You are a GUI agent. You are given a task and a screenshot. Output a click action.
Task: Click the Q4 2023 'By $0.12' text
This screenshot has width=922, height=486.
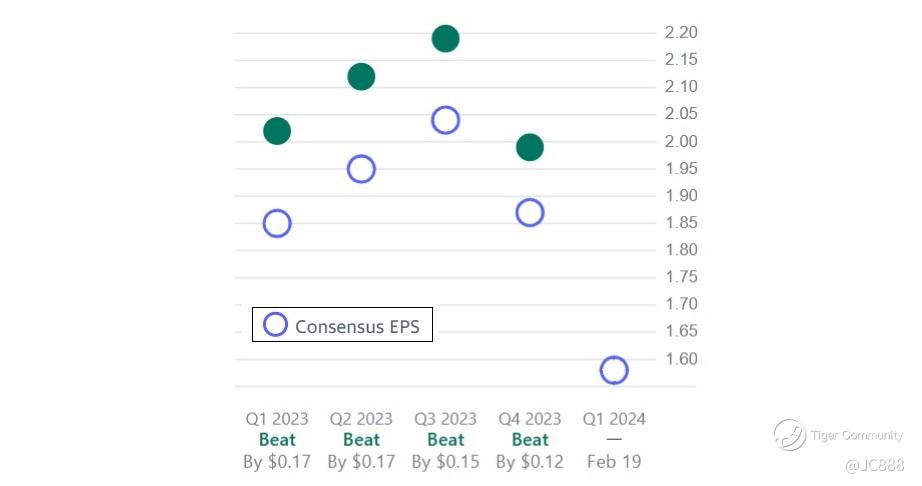point(530,462)
